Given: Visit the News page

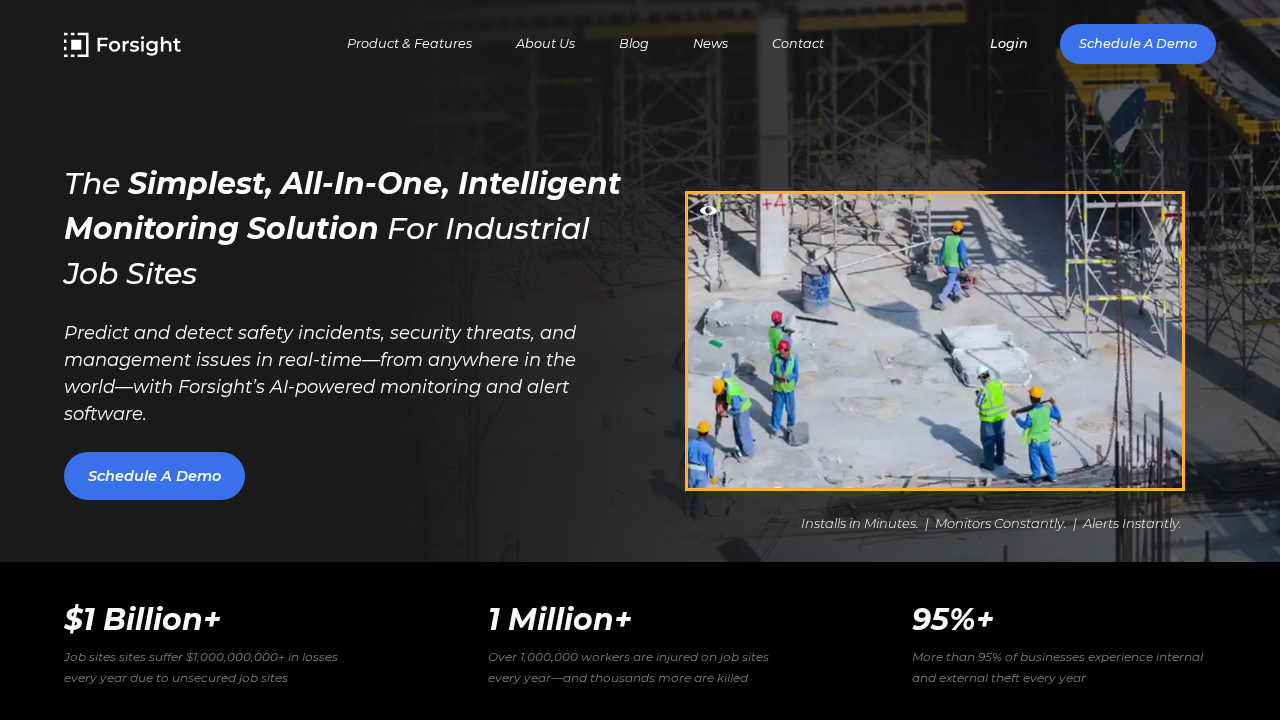Looking at the screenshot, I should pos(709,43).
